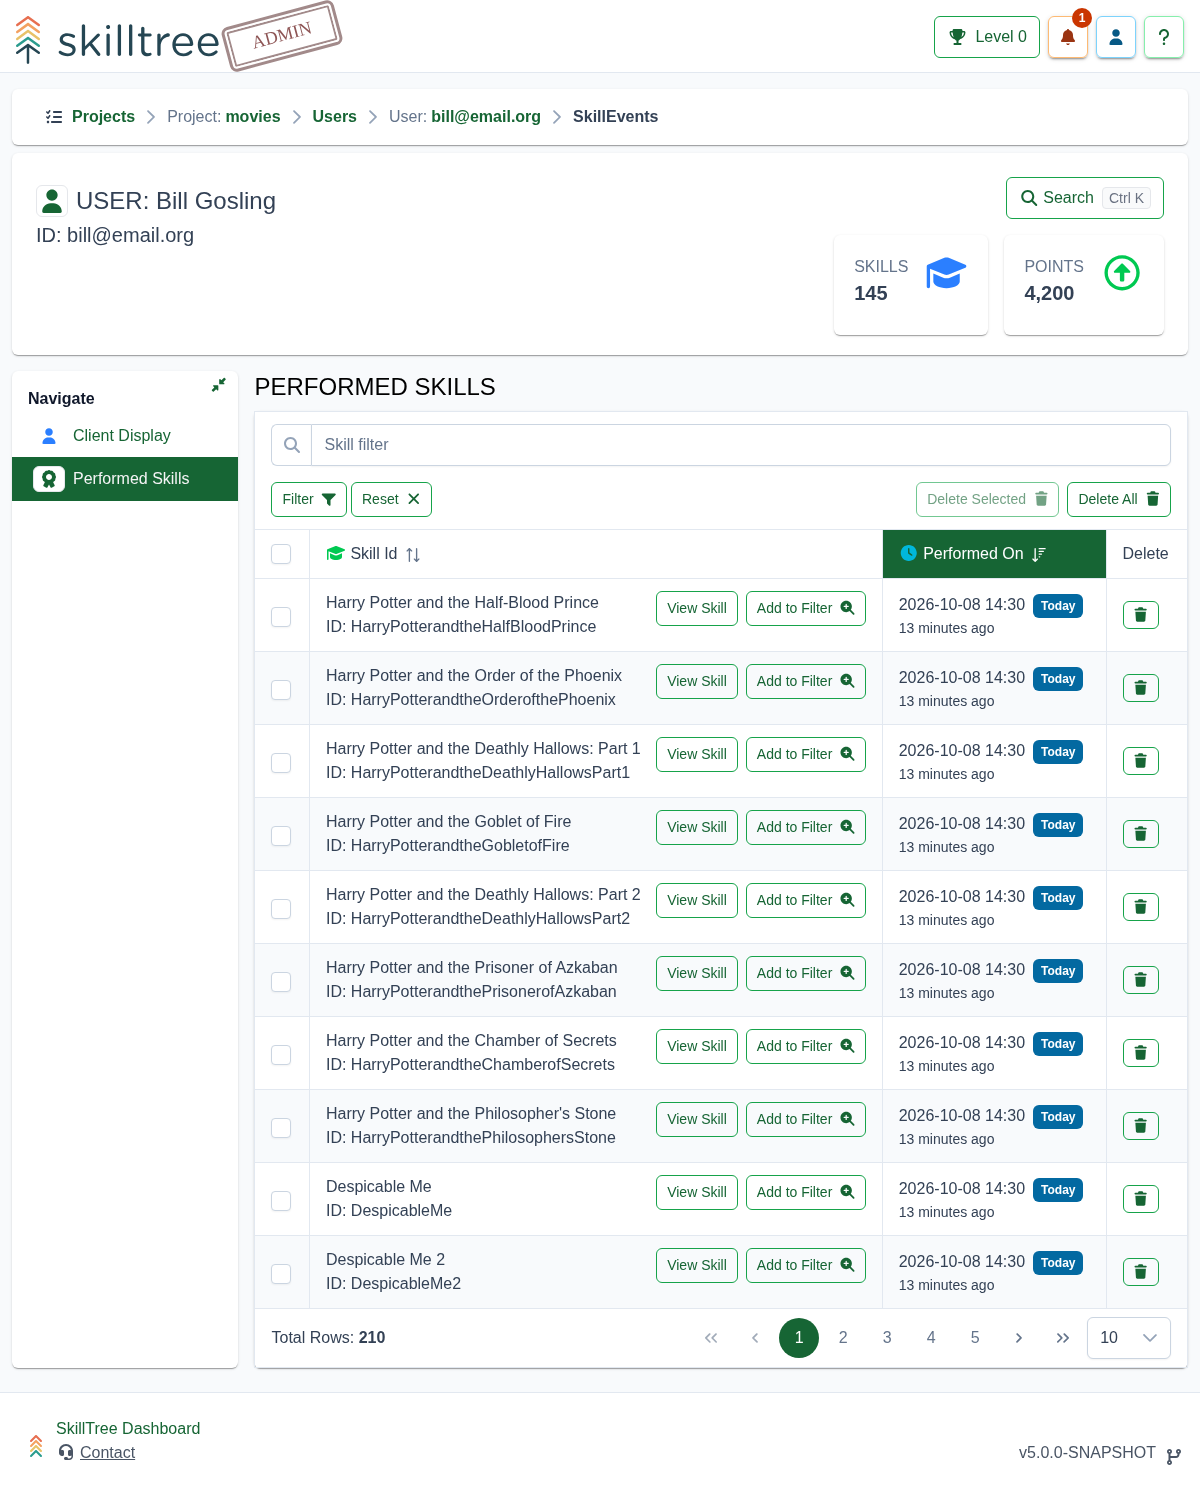Go to page 5
Viewport: 1200px width, 1489px height.
[975, 1338]
